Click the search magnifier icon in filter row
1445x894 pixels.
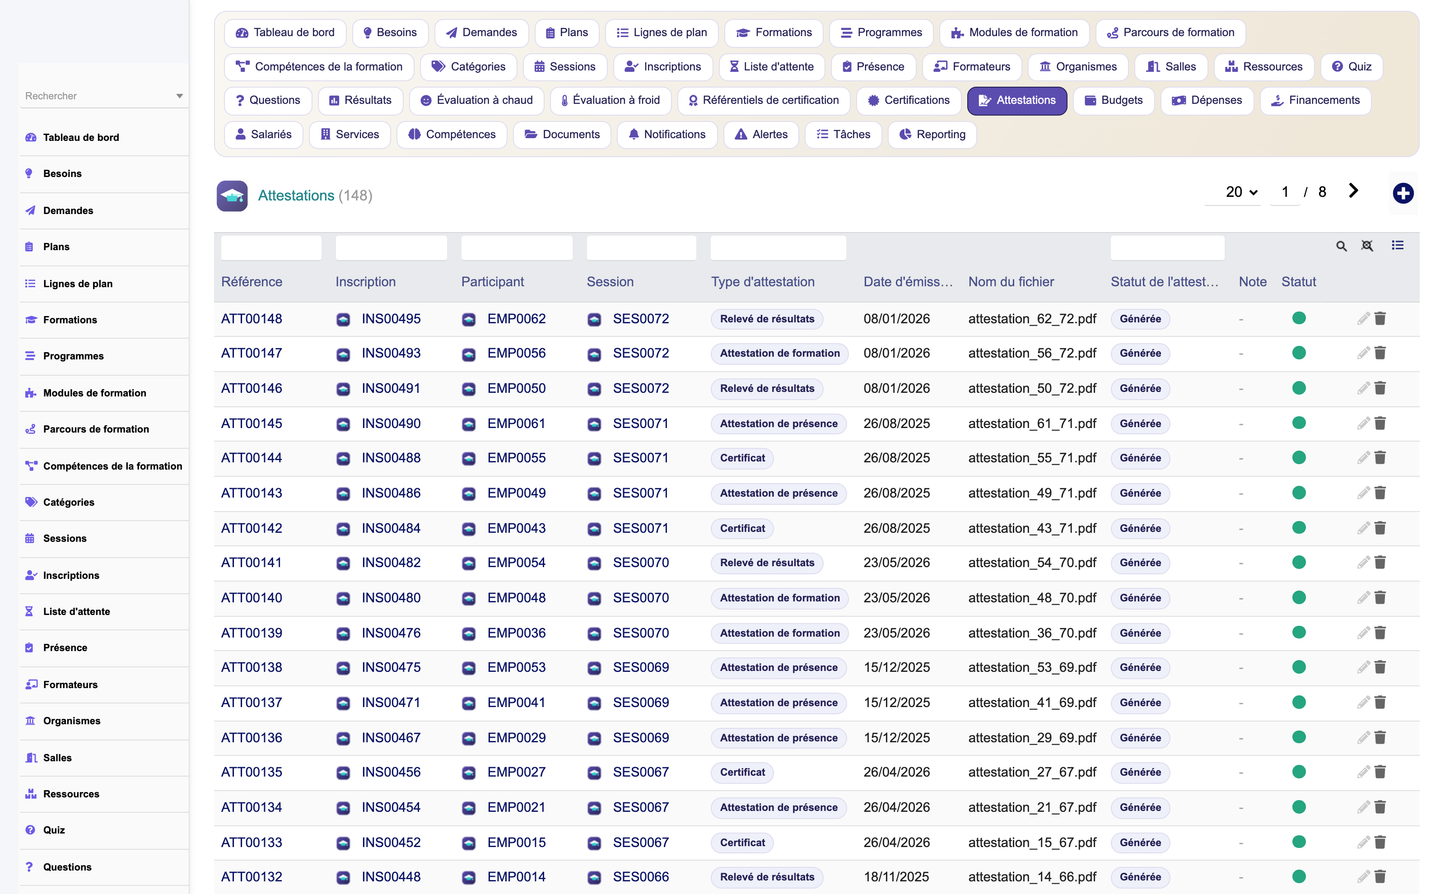tap(1341, 246)
